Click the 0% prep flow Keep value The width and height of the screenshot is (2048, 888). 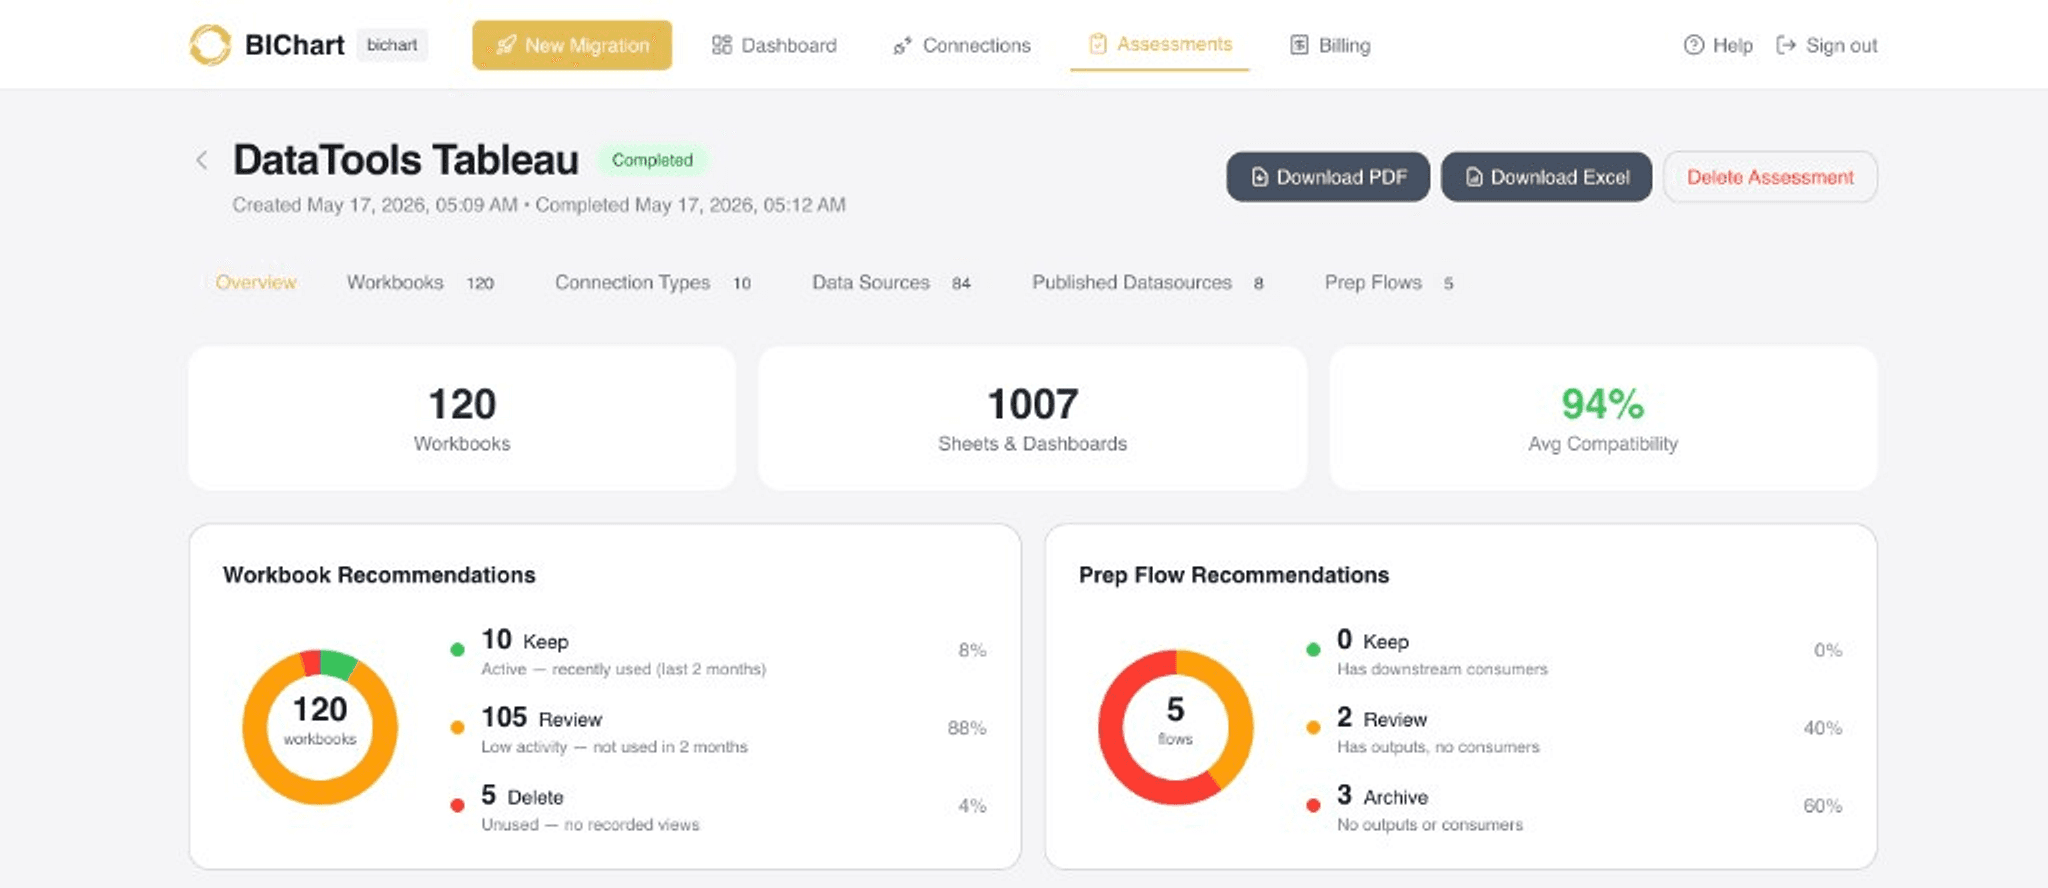pos(1828,650)
